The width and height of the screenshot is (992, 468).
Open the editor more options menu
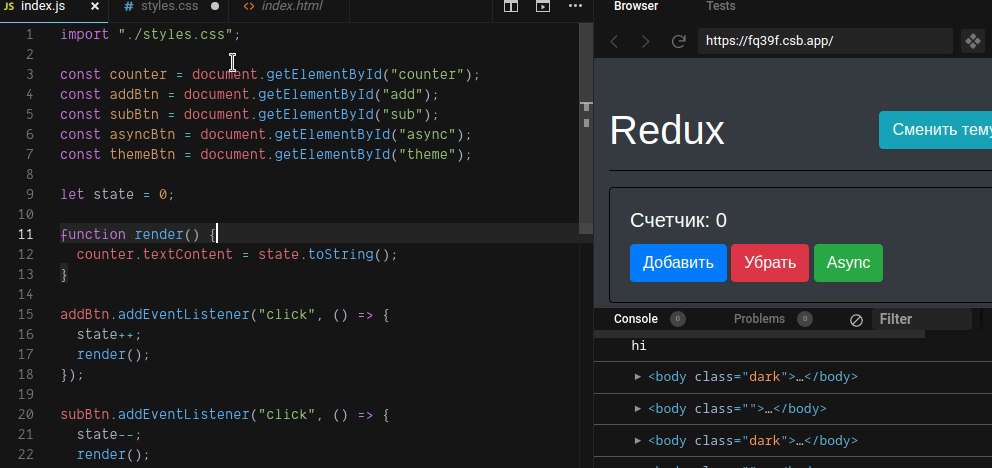[x=575, y=6]
